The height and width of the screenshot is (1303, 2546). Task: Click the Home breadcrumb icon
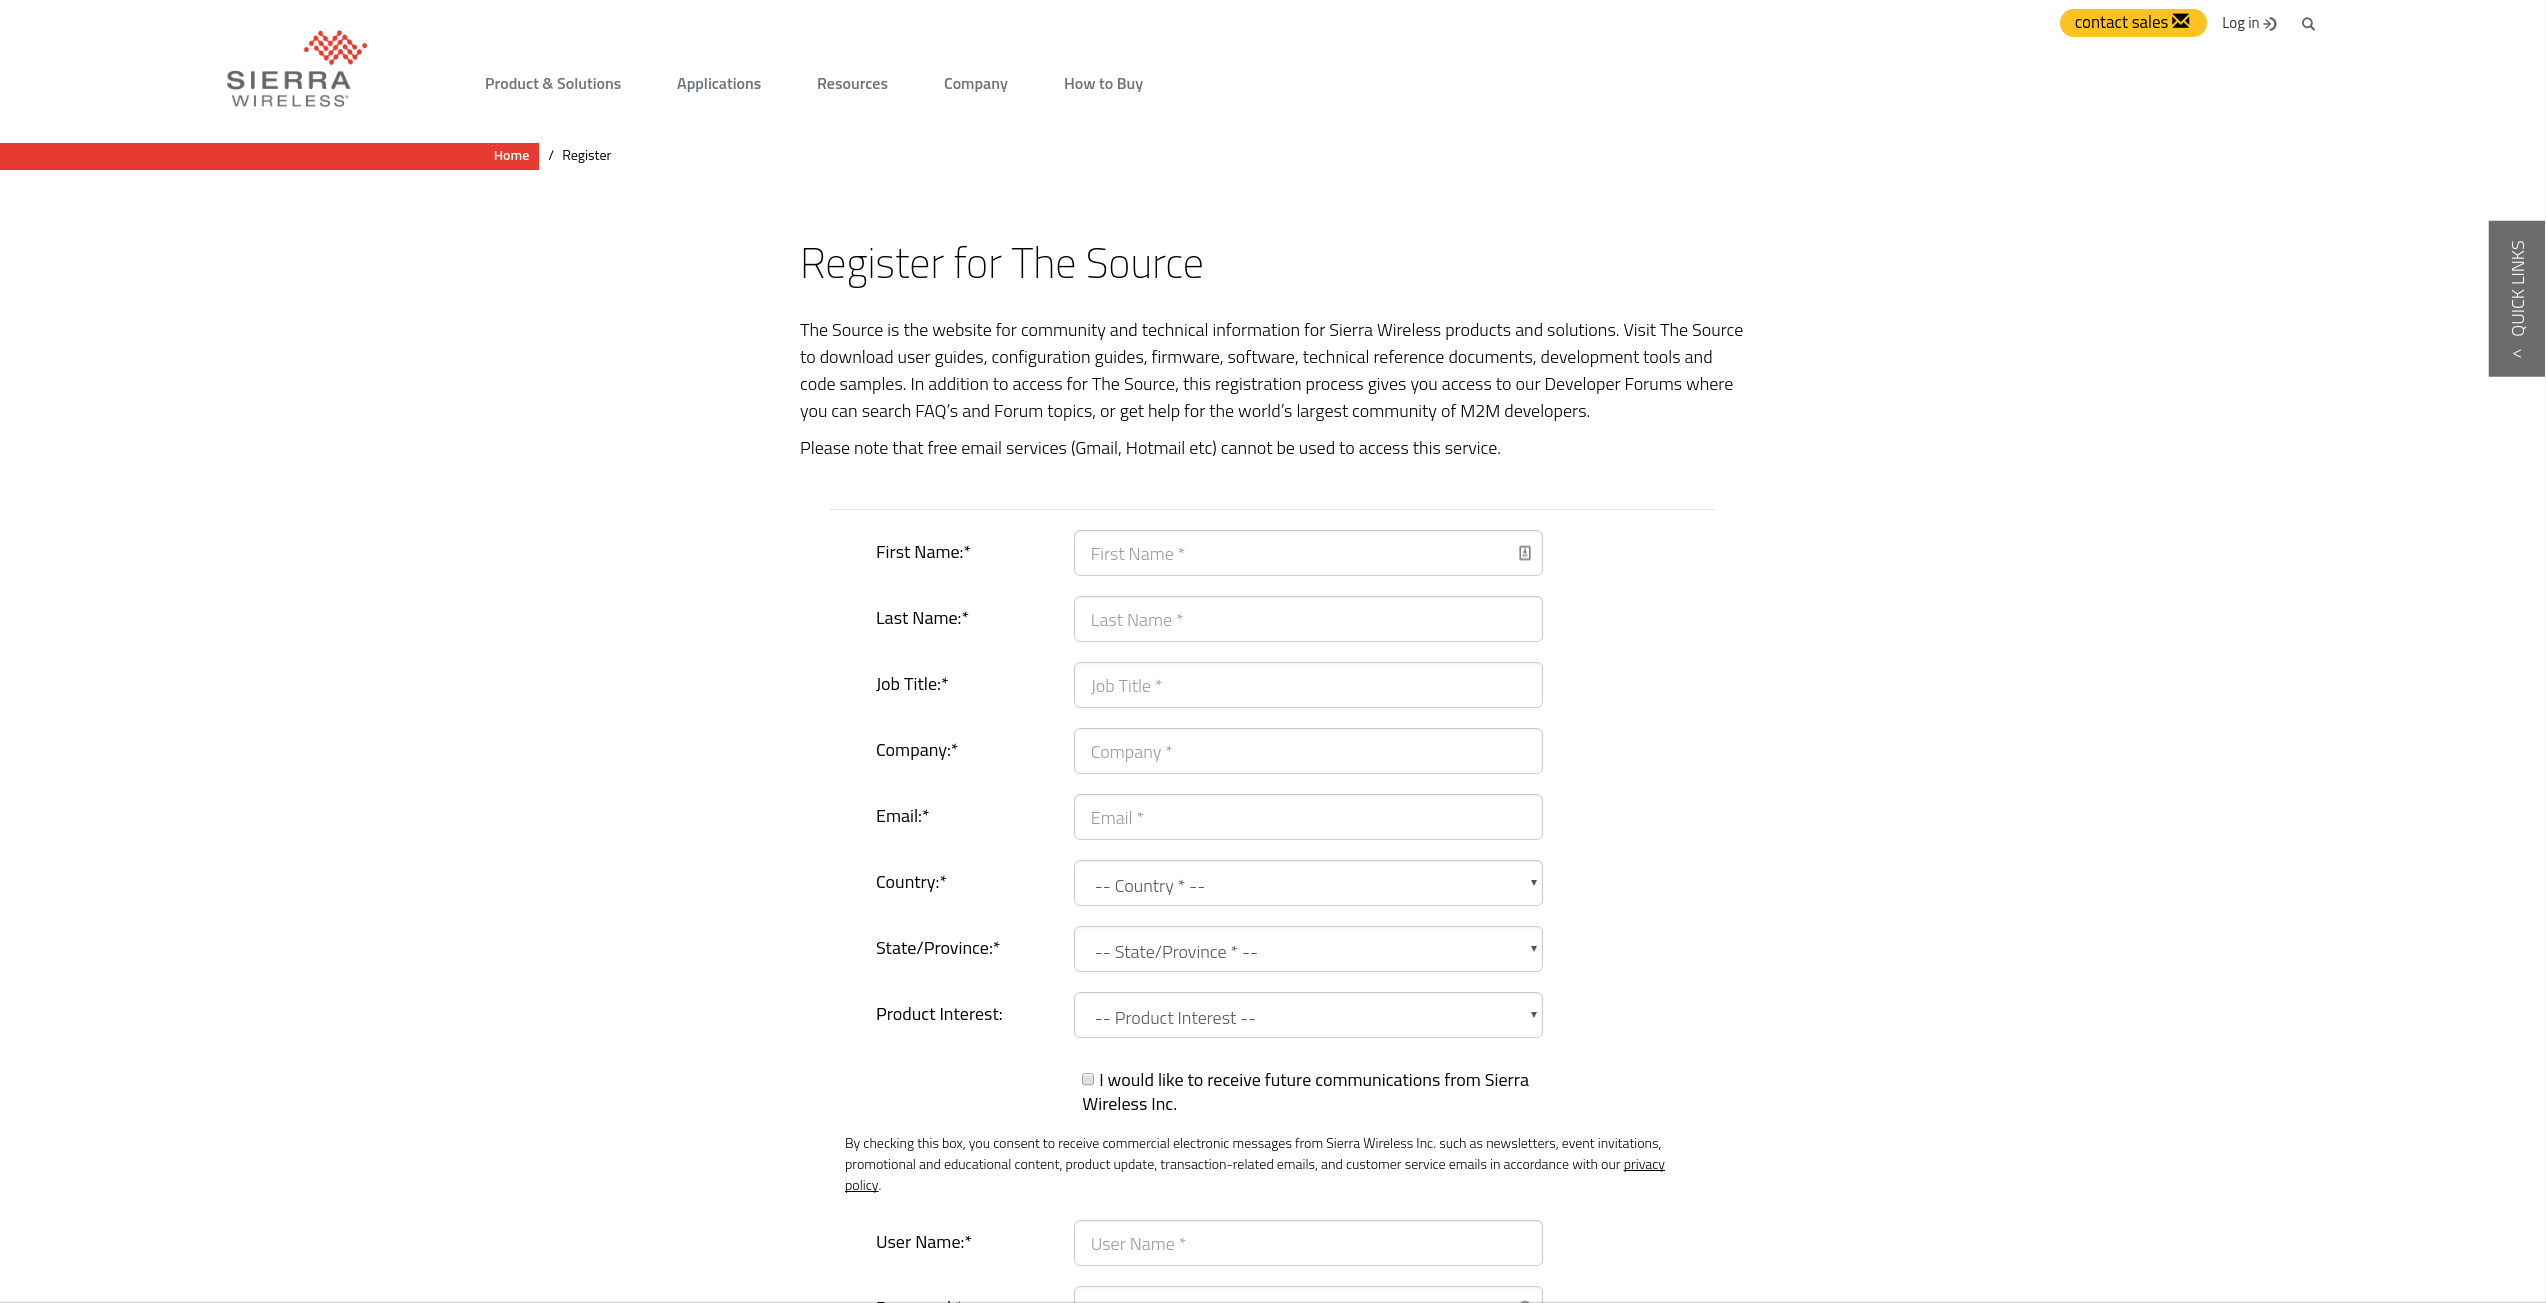pos(510,153)
